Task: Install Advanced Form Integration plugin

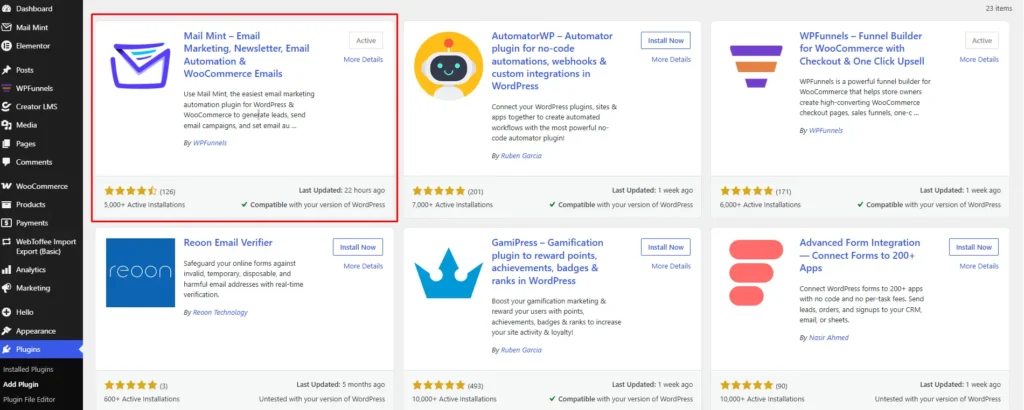Action: tap(974, 247)
